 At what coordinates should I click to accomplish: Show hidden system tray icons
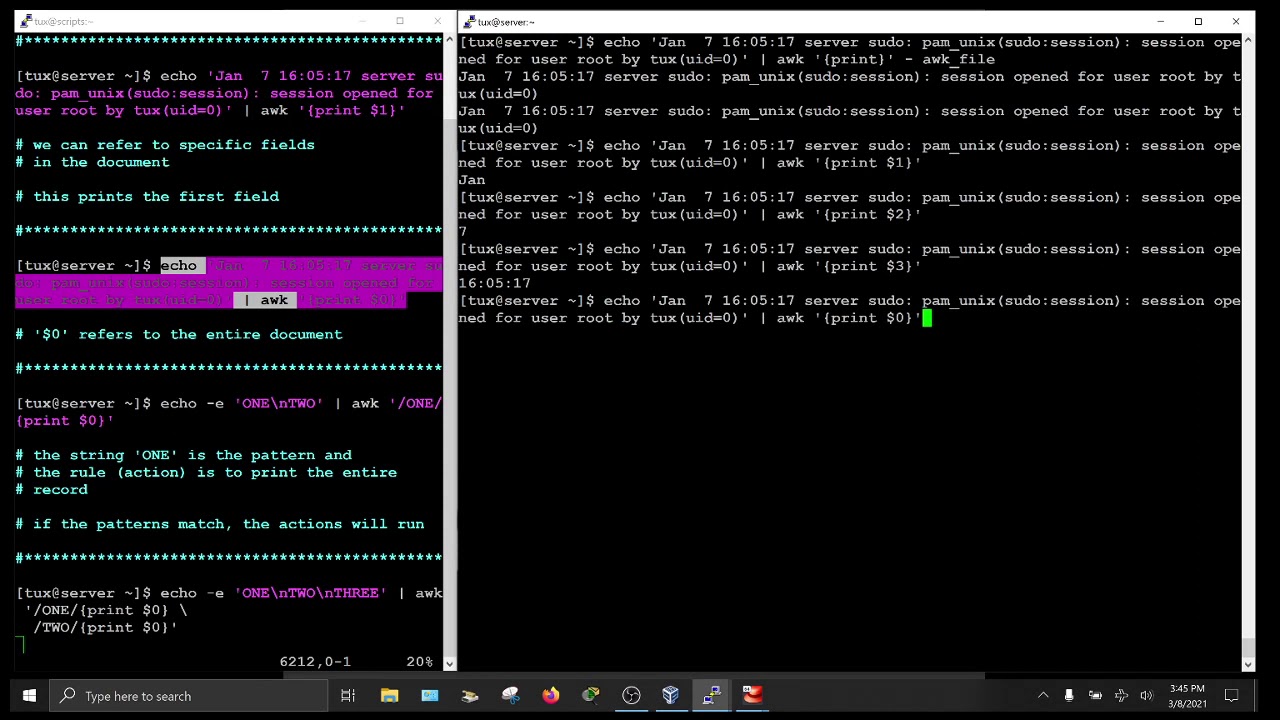1043,696
